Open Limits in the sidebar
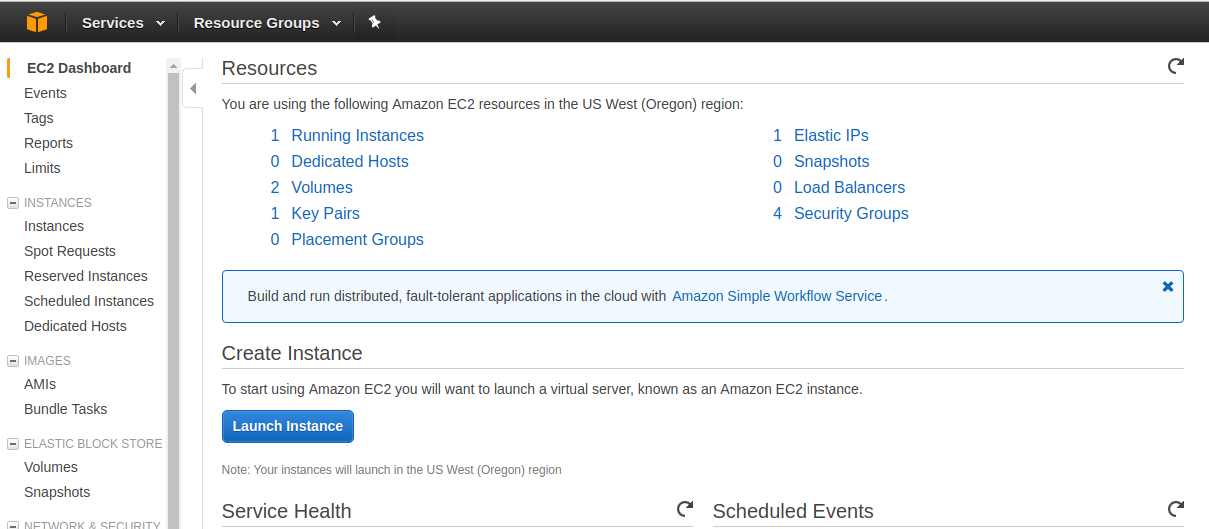 [42, 168]
